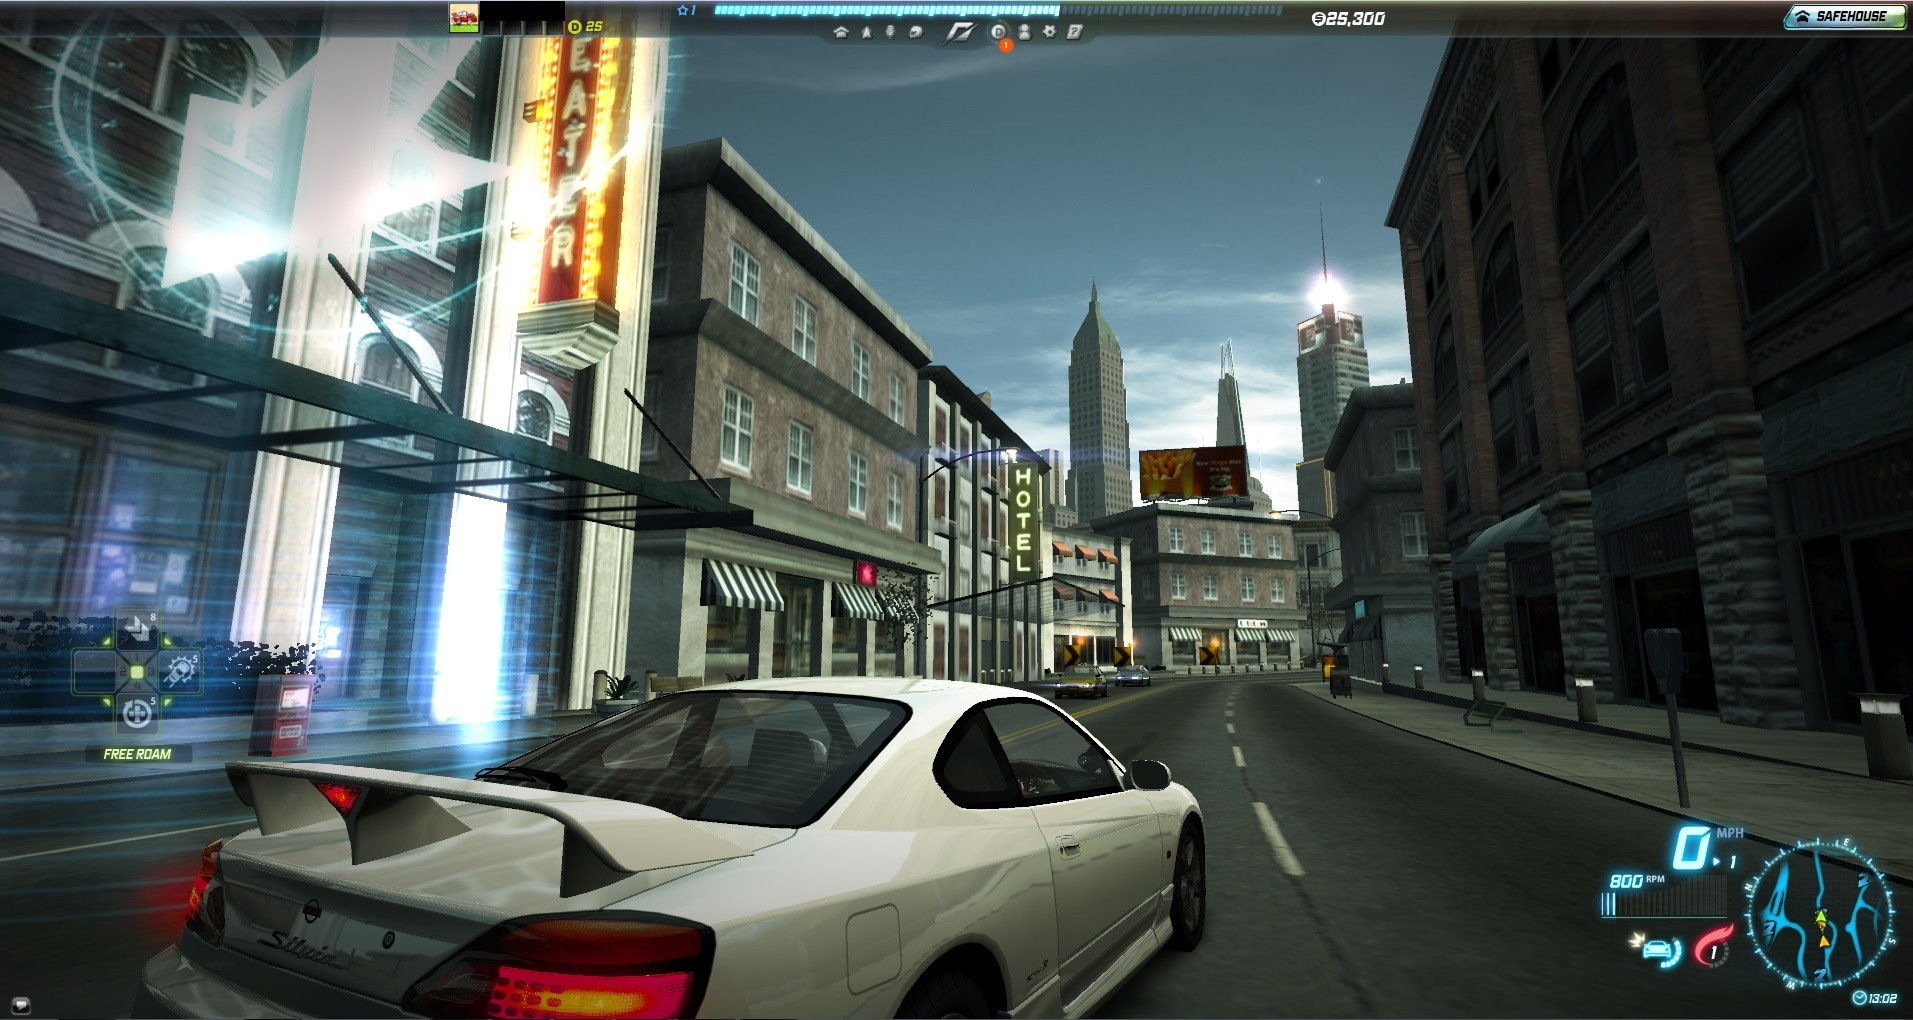1913x1020 pixels.
Task: Click the green center square of power-up pad
Action: (x=137, y=672)
